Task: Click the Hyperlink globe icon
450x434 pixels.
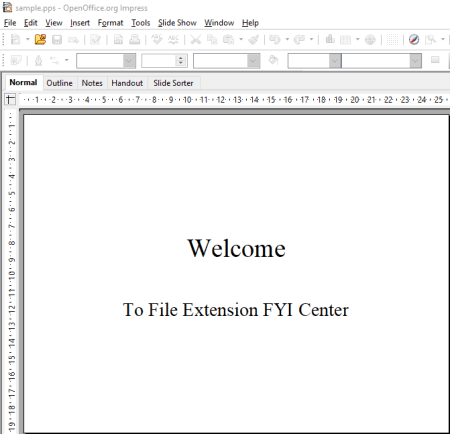Action: pyautogui.click(x=370, y=40)
